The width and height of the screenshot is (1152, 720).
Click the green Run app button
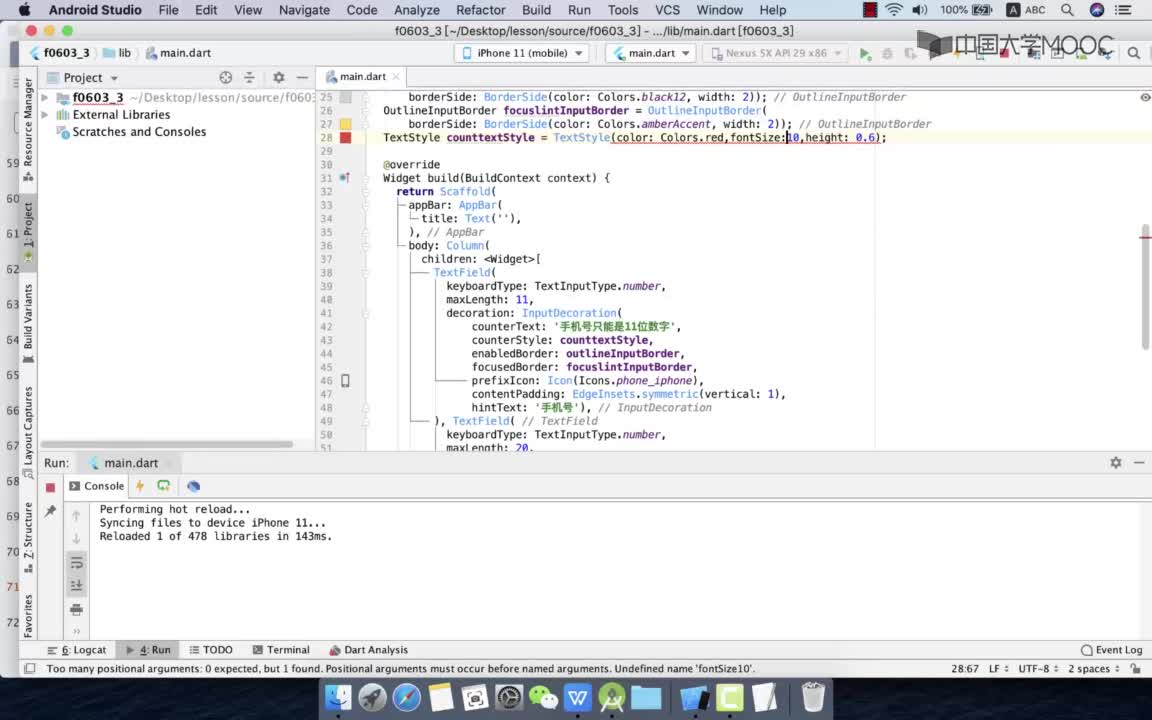[x=865, y=54]
